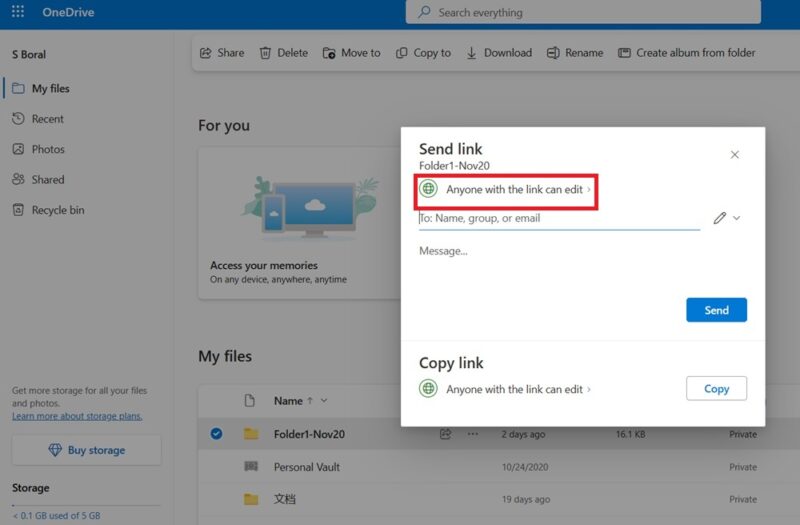The height and width of the screenshot is (525, 800).
Task: Choose Copy to in the toolbar
Action: [x=423, y=53]
